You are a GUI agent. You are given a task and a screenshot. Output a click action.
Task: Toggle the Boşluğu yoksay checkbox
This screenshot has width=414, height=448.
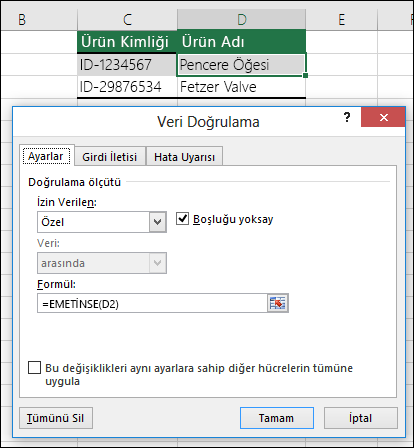[182, 219]
